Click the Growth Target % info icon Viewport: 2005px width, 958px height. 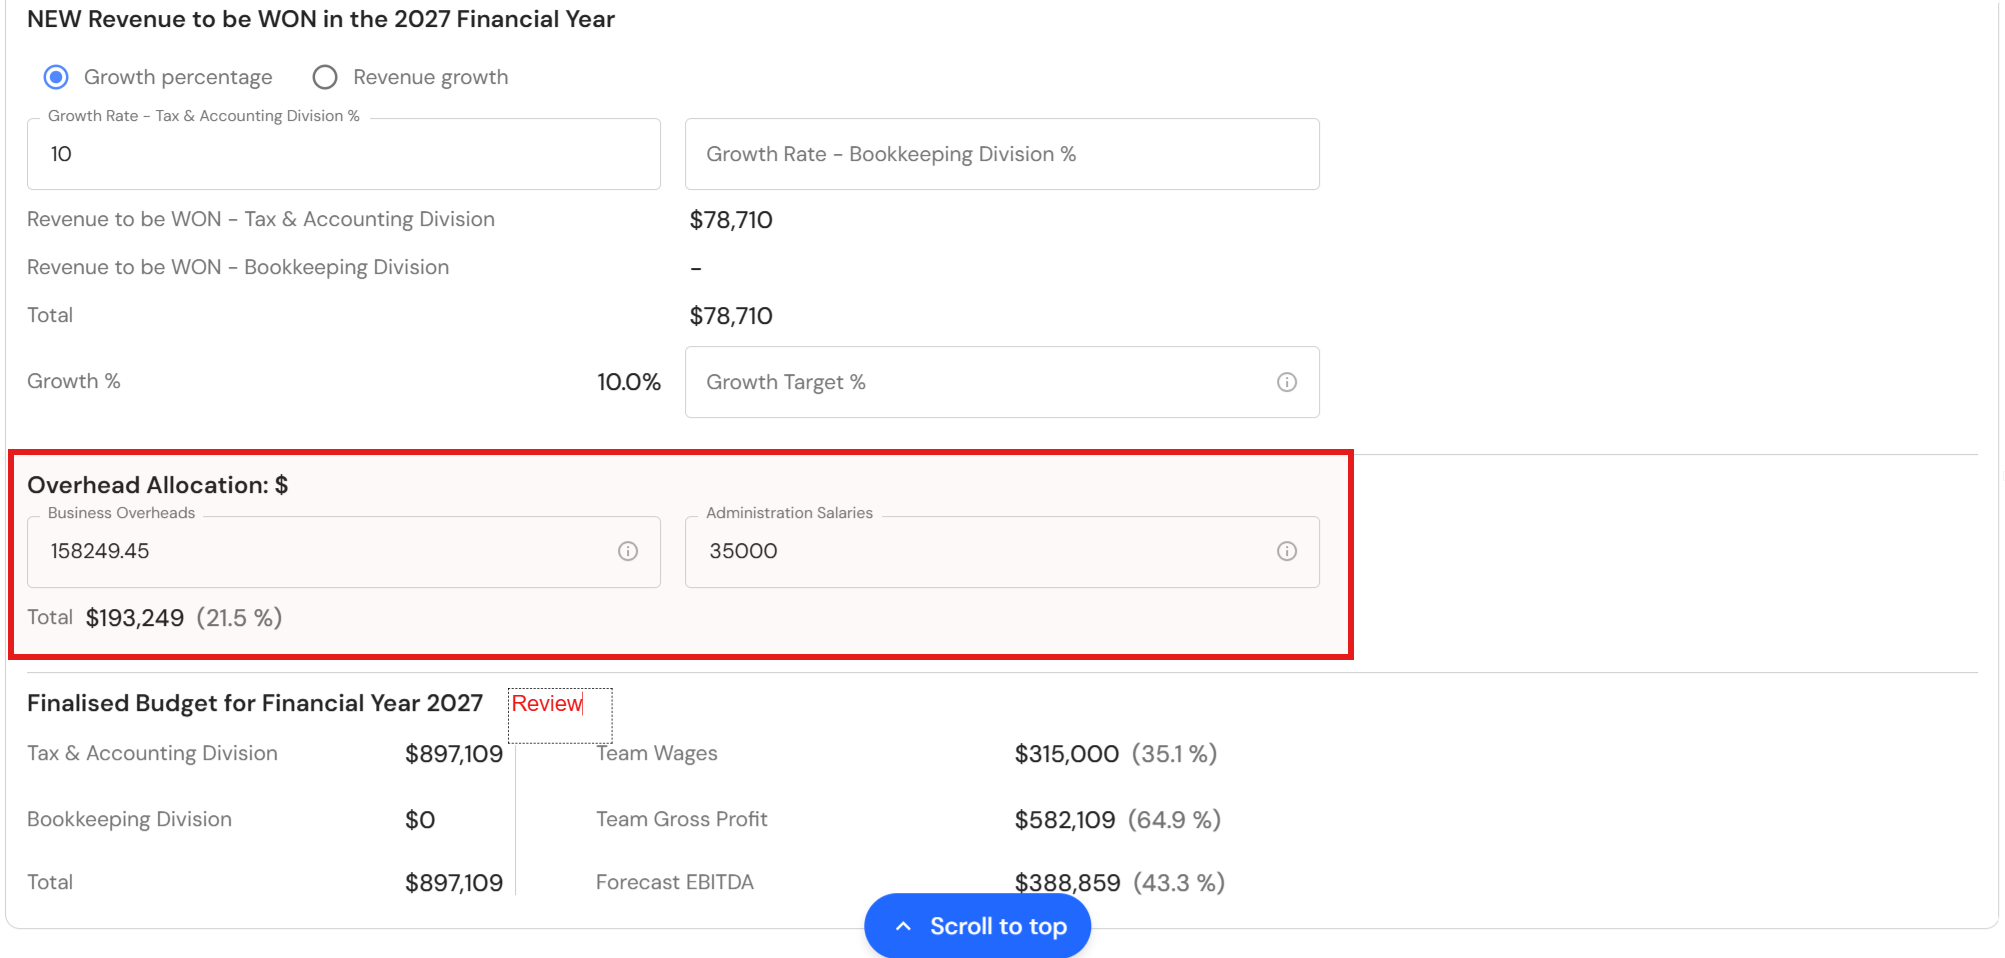point(1287,382)
